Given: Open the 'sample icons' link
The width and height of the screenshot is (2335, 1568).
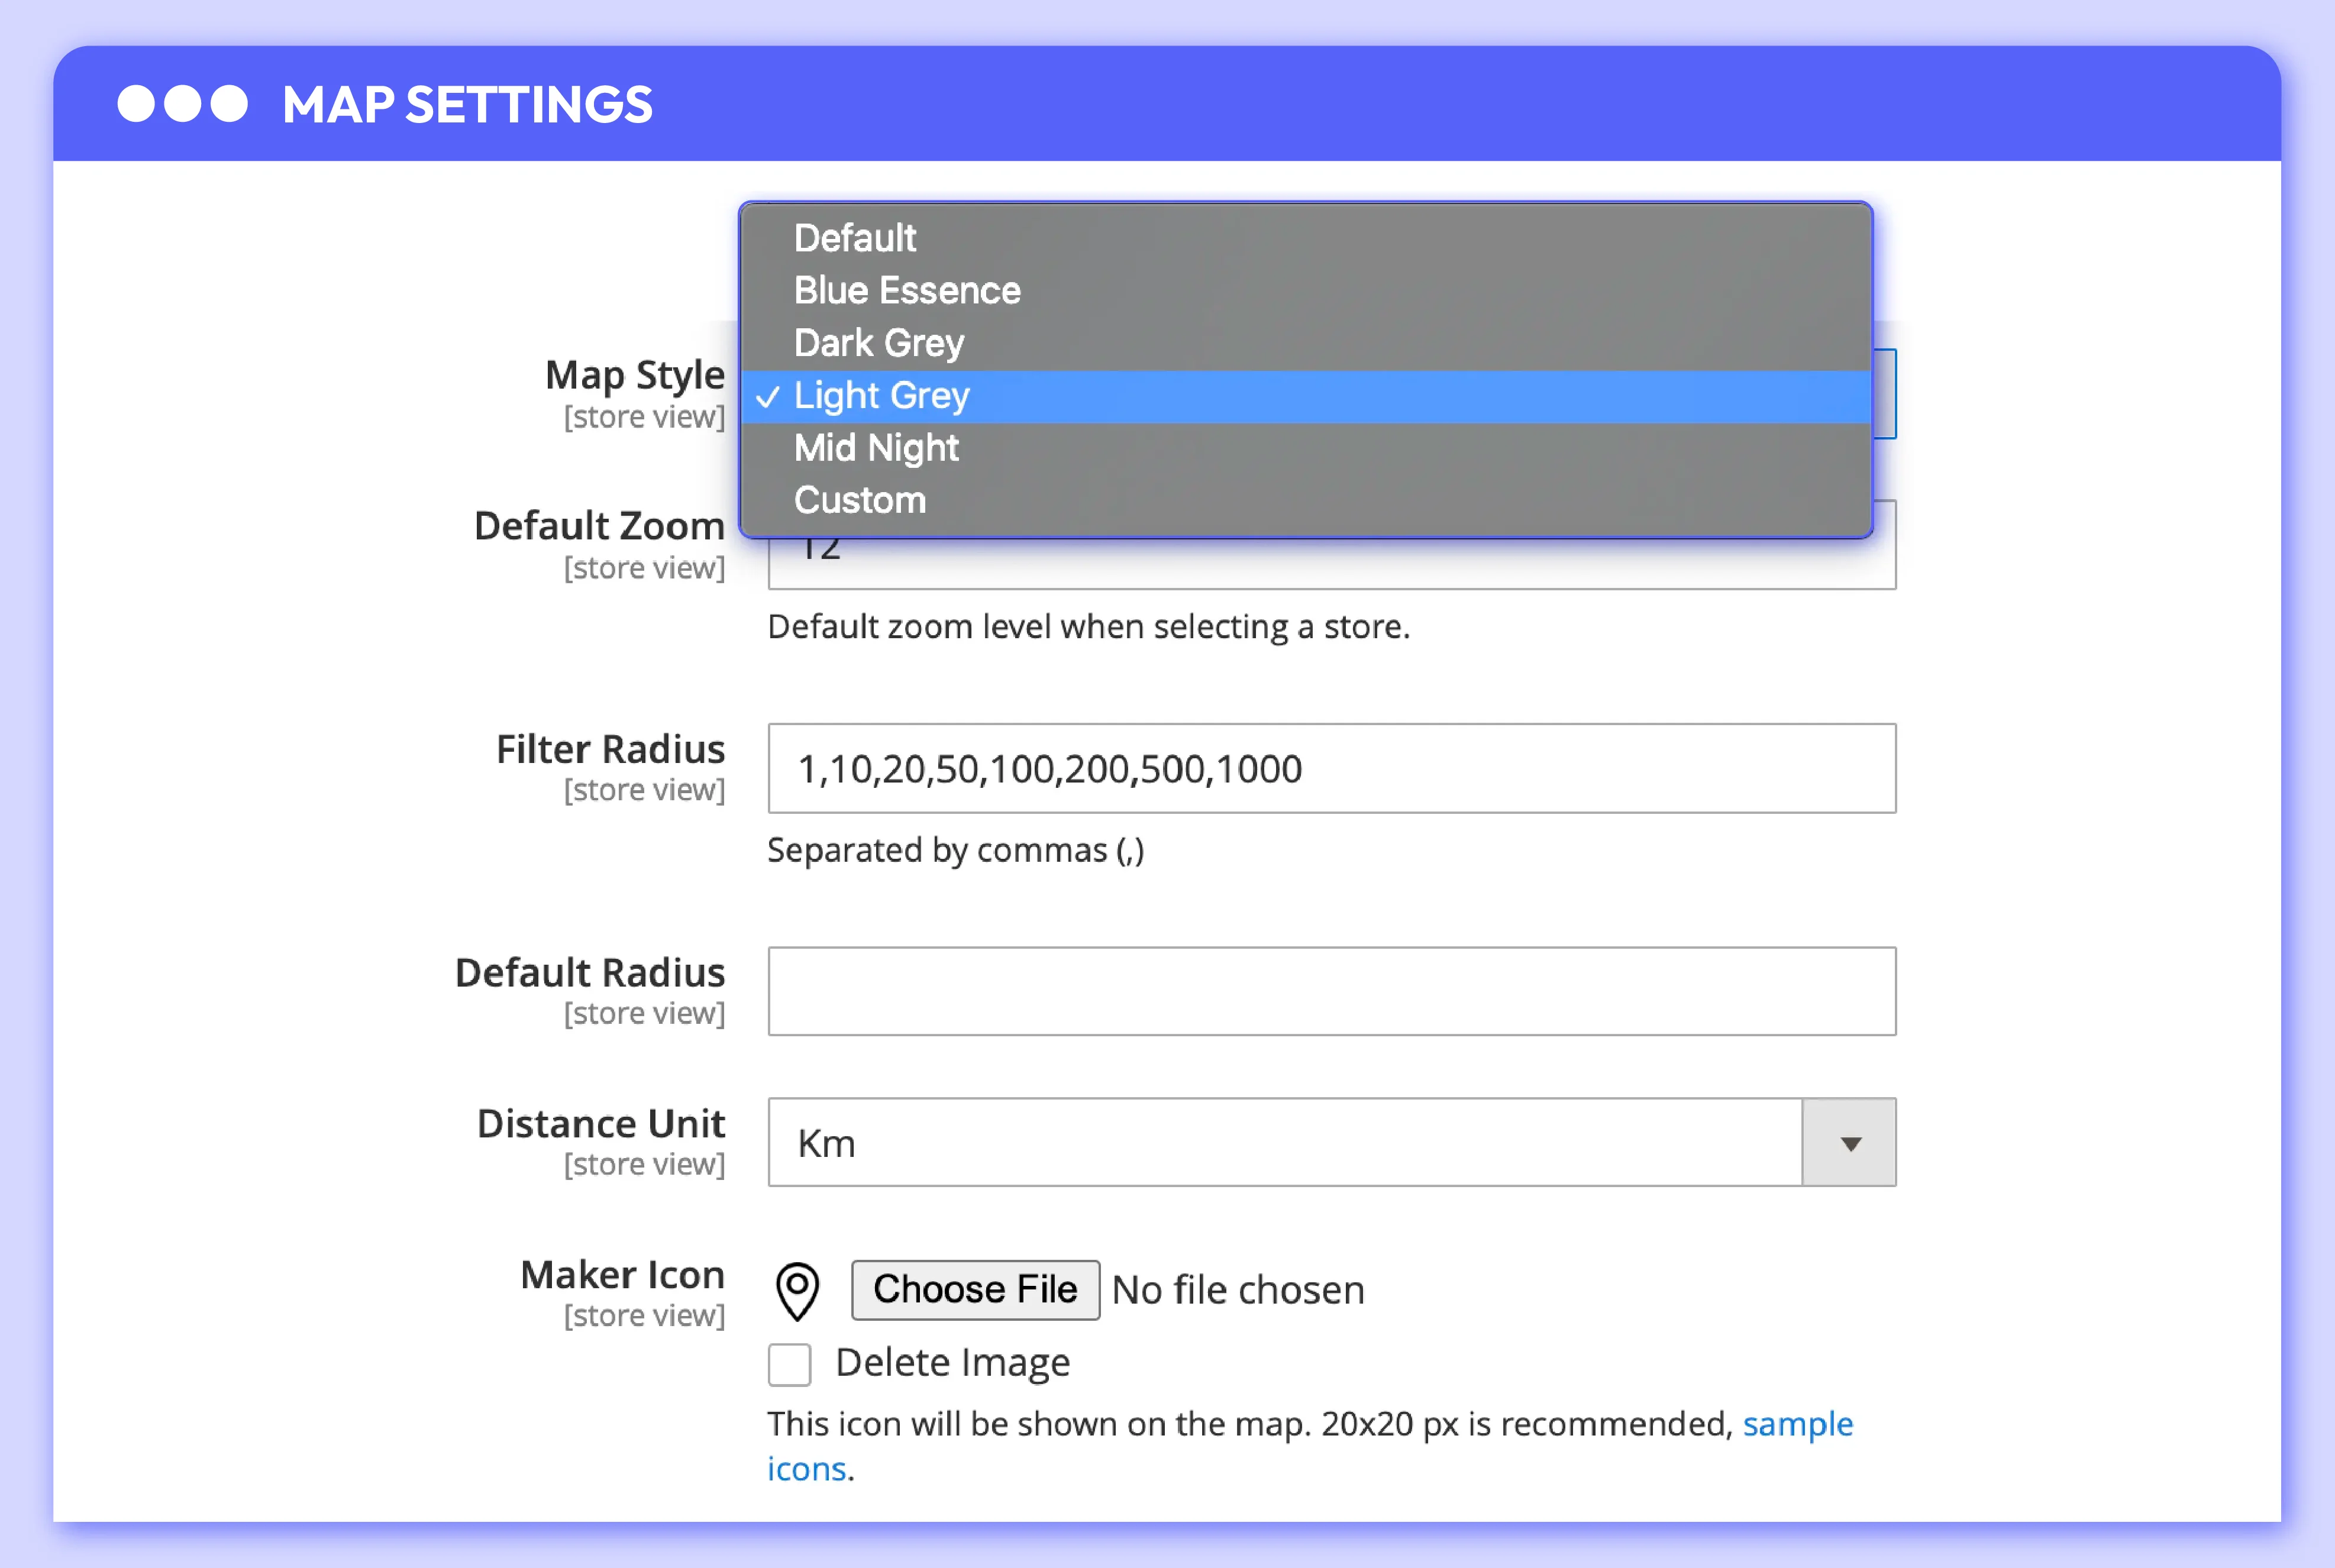Looking at the screenshot, I should (x=1797, y=1424).
